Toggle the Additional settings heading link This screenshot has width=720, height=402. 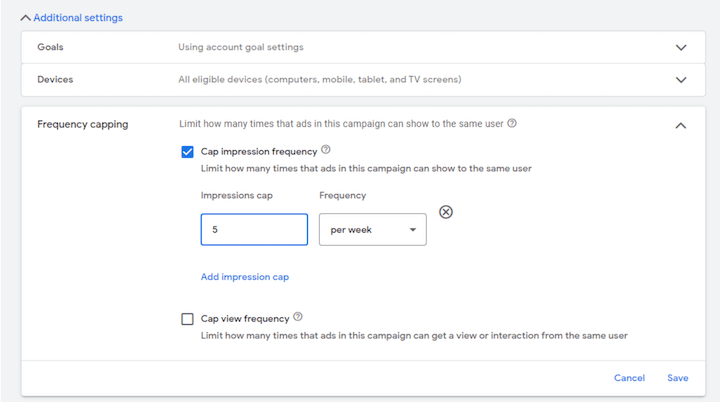coord(78,18)
